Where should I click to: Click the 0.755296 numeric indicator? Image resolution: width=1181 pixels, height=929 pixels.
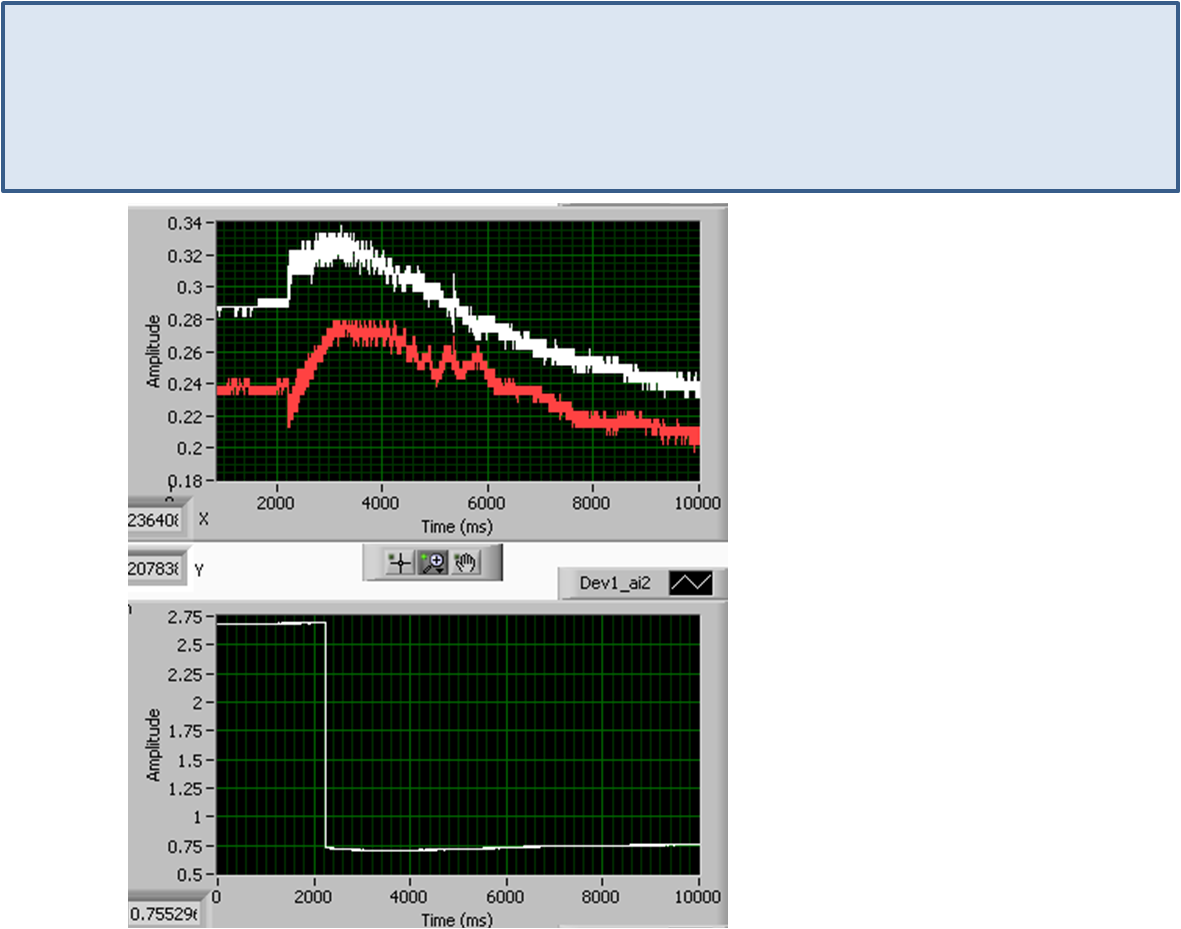pyautogui.click(x=164, y=914)
